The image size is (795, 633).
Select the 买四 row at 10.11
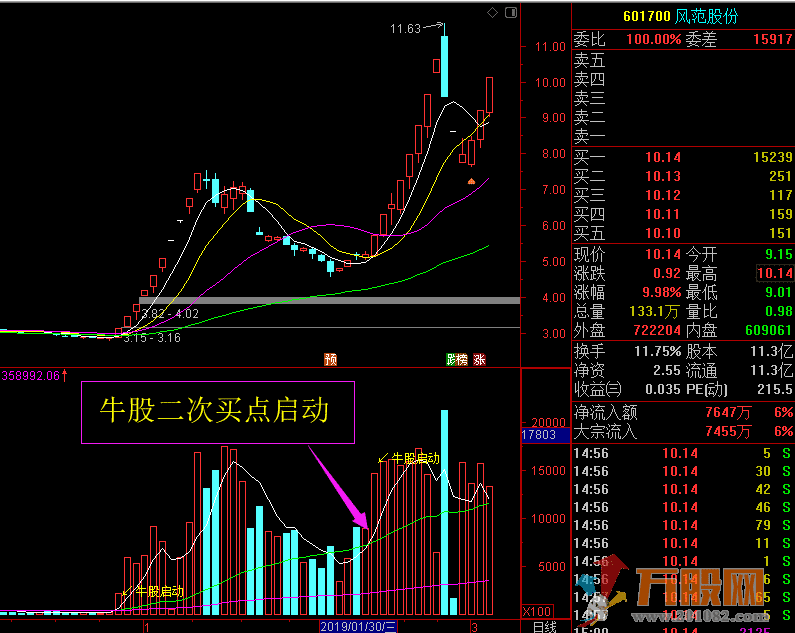click(x=682, y=215)
